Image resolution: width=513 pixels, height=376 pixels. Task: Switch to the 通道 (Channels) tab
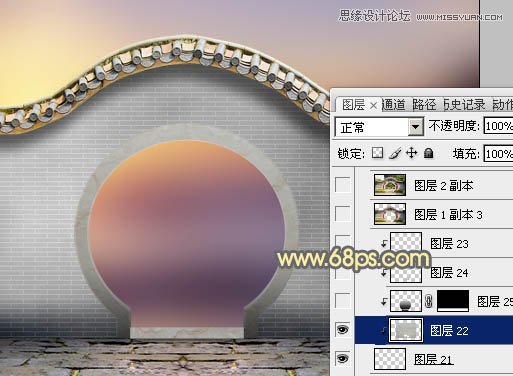(x=394, y=105)
